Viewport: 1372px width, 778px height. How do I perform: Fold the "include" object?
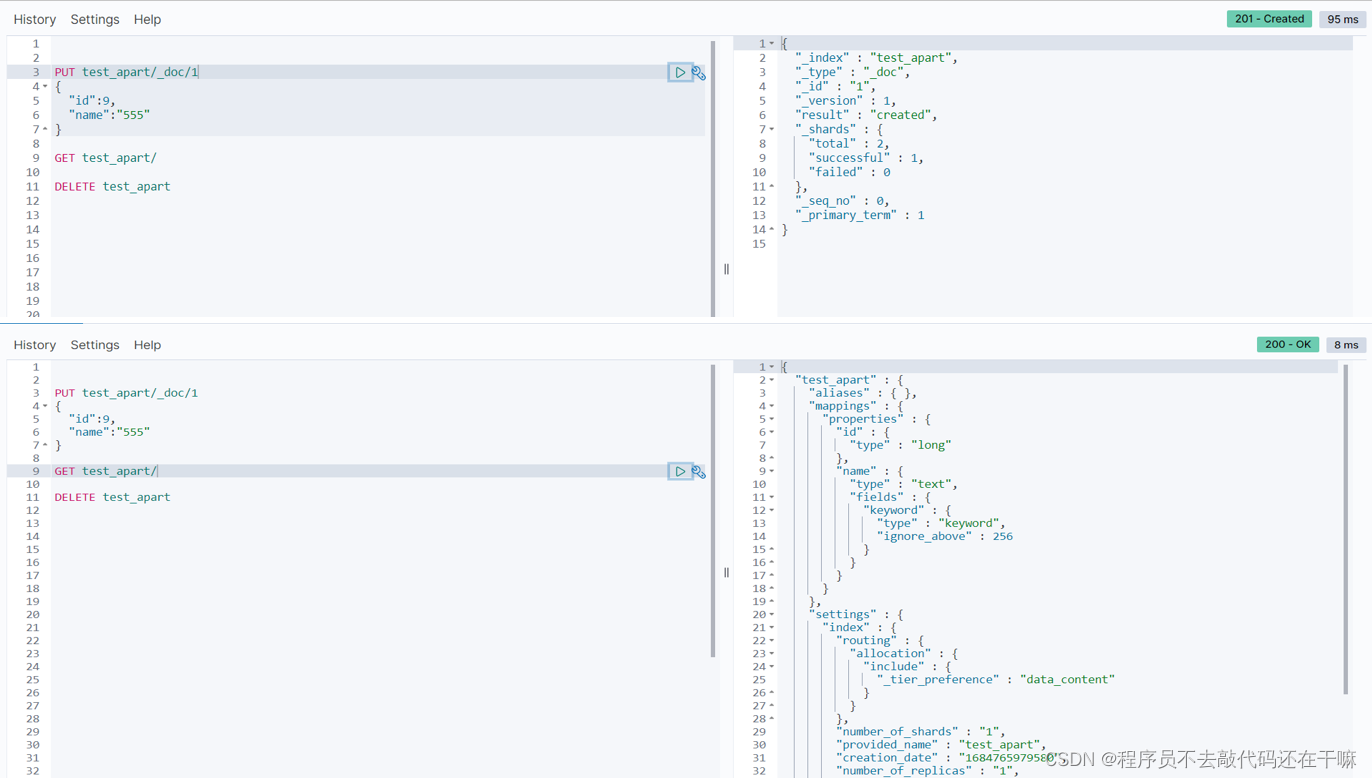(x=772, y=666)
